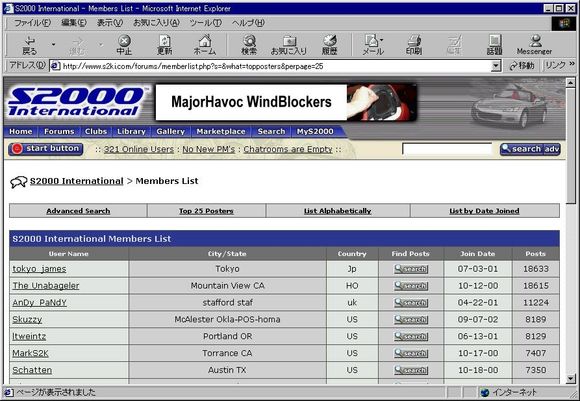The width and height of the screenshot is (580, 401).
Task: Switch to the Marketplace site tab
Action: (221, 131)
